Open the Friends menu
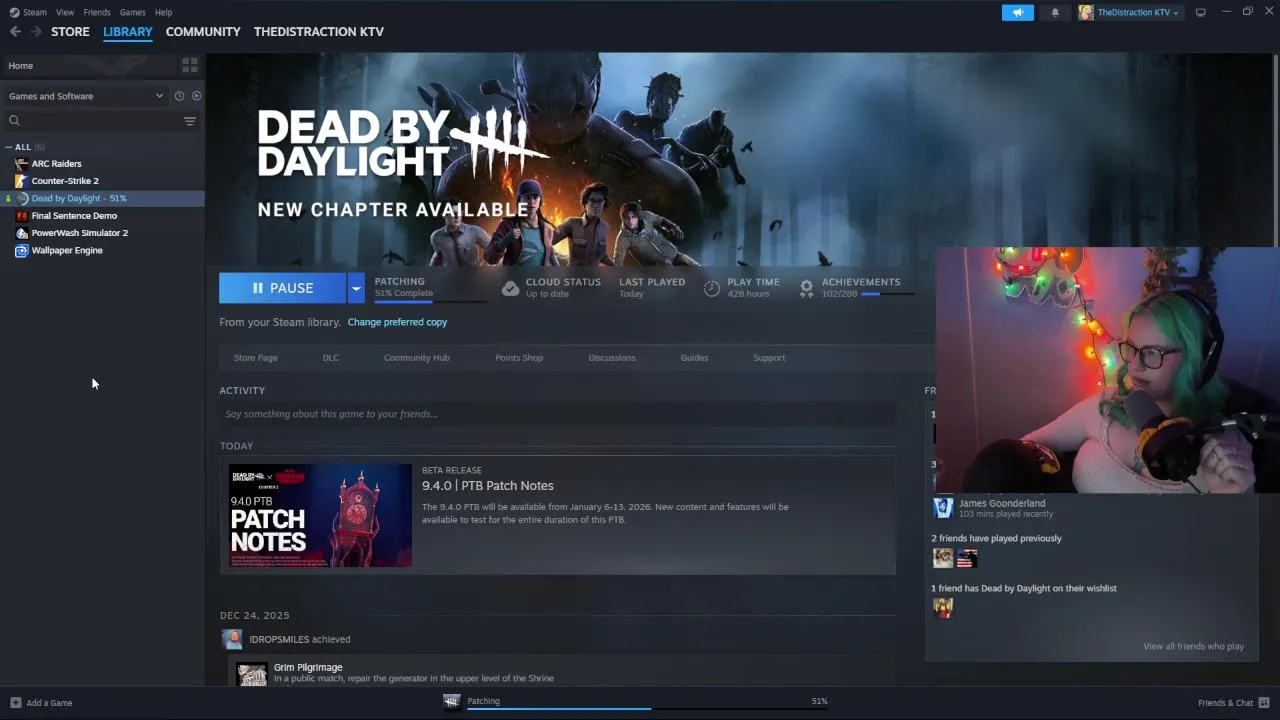The width and height of the screenshot is (1280, 720). click(x=97, y=12)
